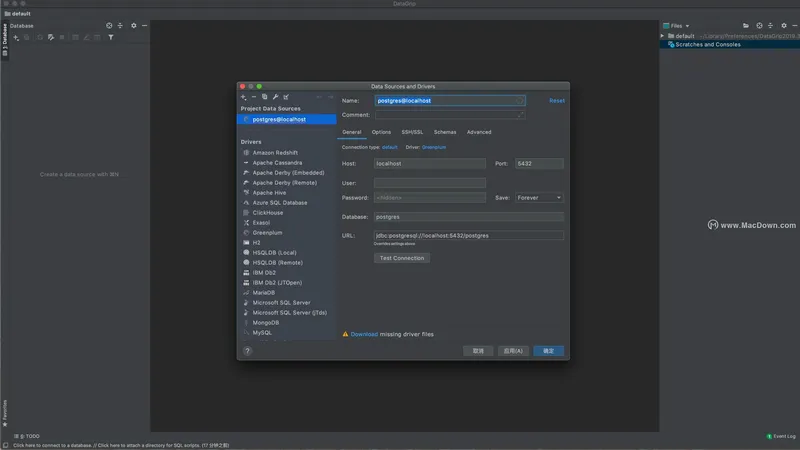
Task: Click the Port field showing 5432
Action: coord(539,164)
